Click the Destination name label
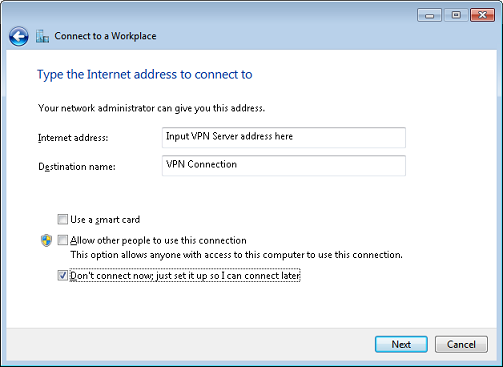This screenshot has height=367, width=503. point(77,166)
